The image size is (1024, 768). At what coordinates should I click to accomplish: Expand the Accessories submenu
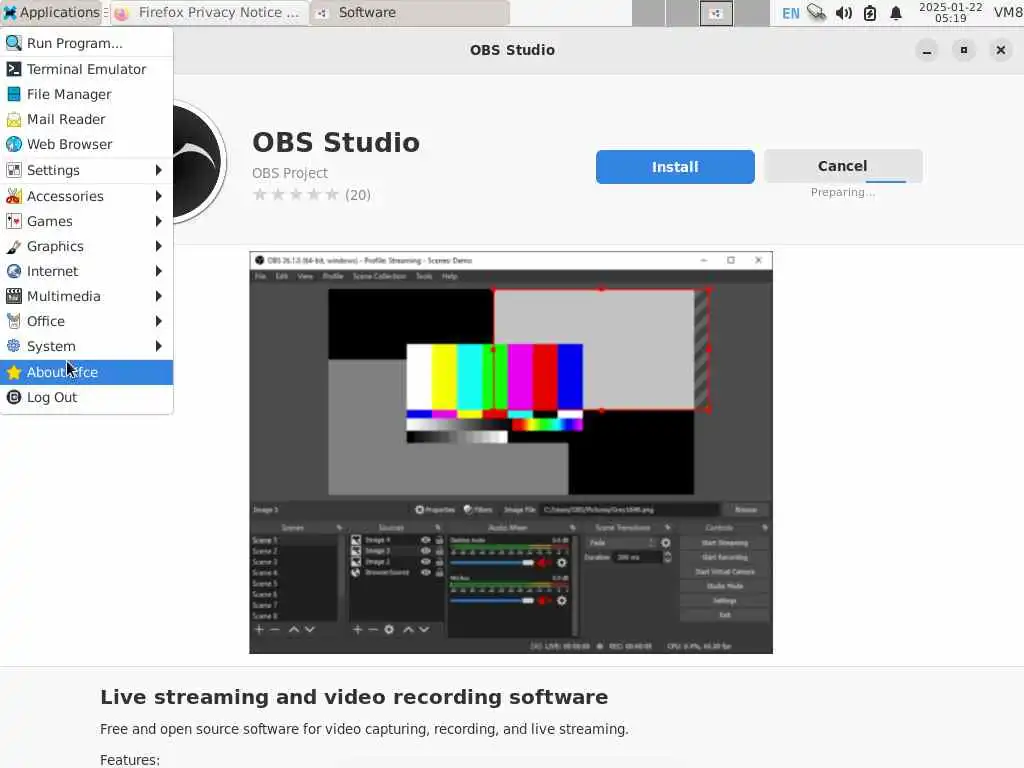[86, 196]
